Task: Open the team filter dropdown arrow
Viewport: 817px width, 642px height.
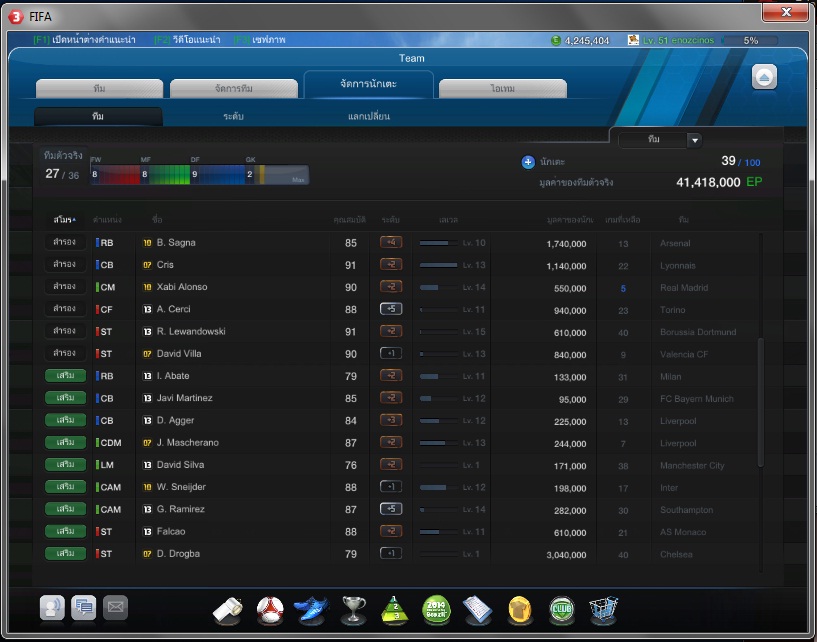Action: [694, 140]
